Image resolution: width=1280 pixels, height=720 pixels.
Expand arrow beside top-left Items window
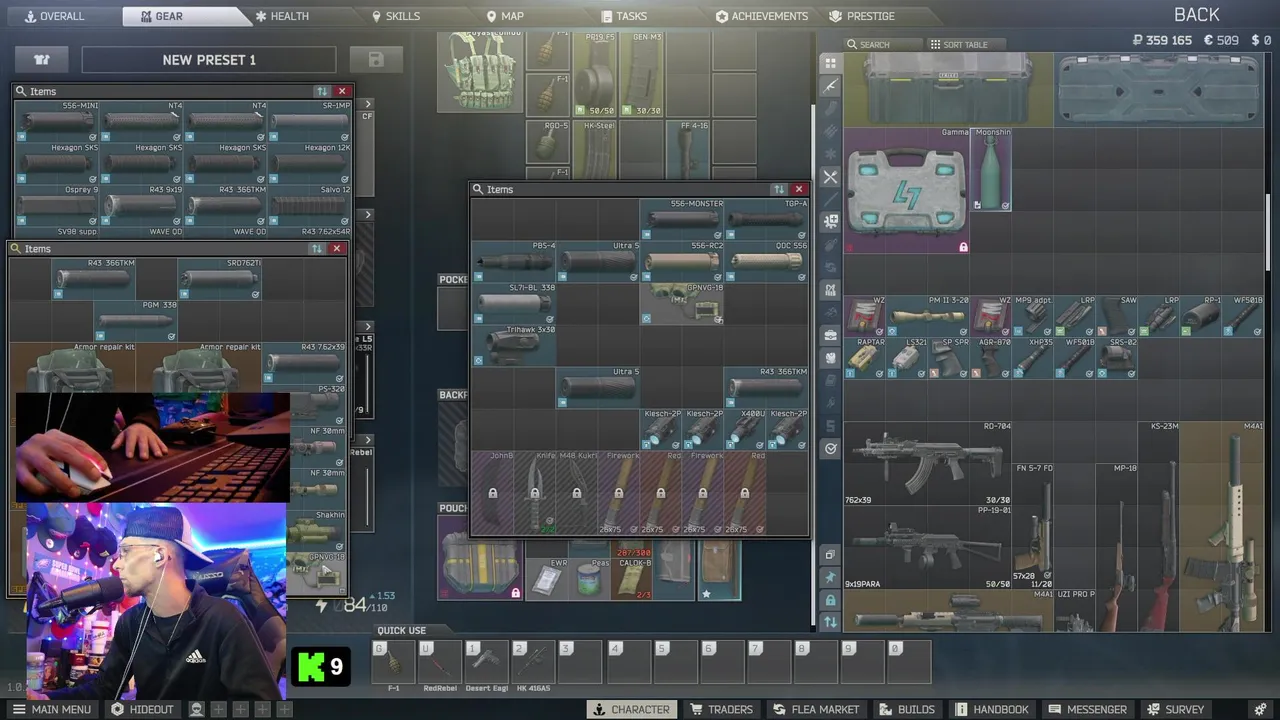click(368, 104)
